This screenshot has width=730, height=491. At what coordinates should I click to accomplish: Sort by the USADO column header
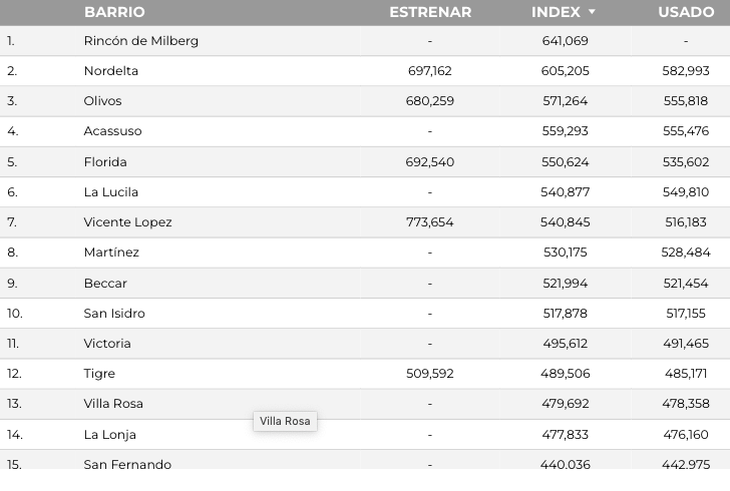[686, 12]
